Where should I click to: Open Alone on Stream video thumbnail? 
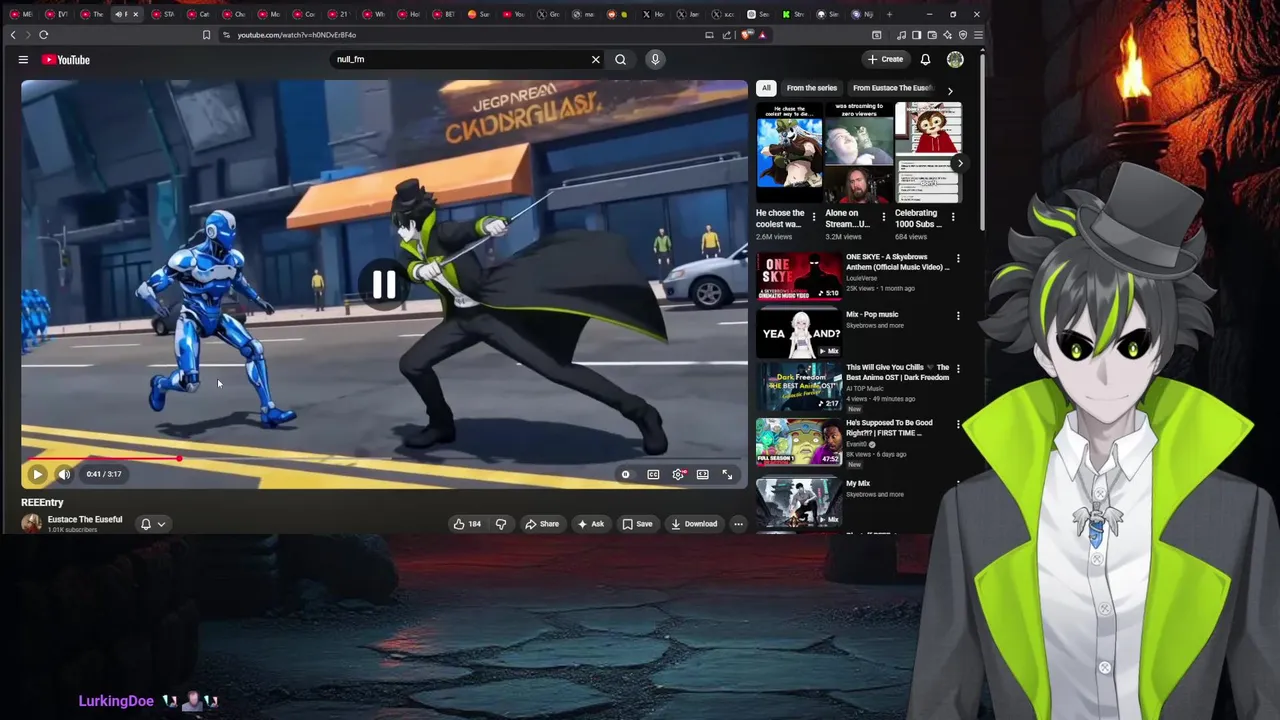pos(859,152)
